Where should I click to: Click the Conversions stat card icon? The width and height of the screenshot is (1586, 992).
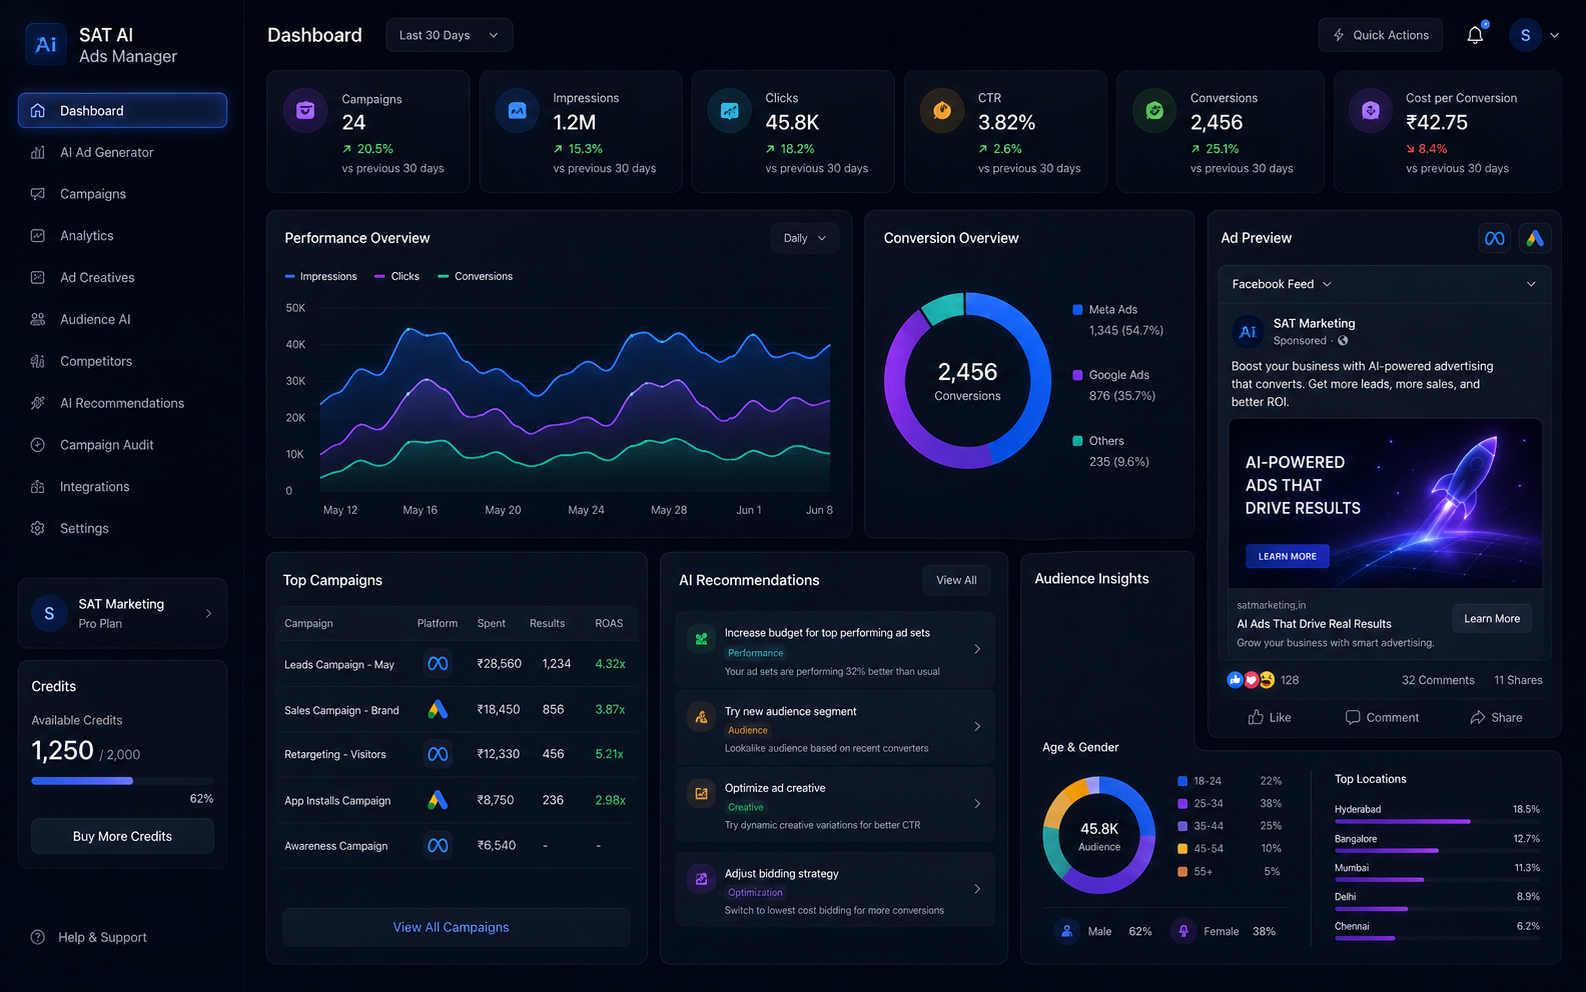coord(1154,111)
